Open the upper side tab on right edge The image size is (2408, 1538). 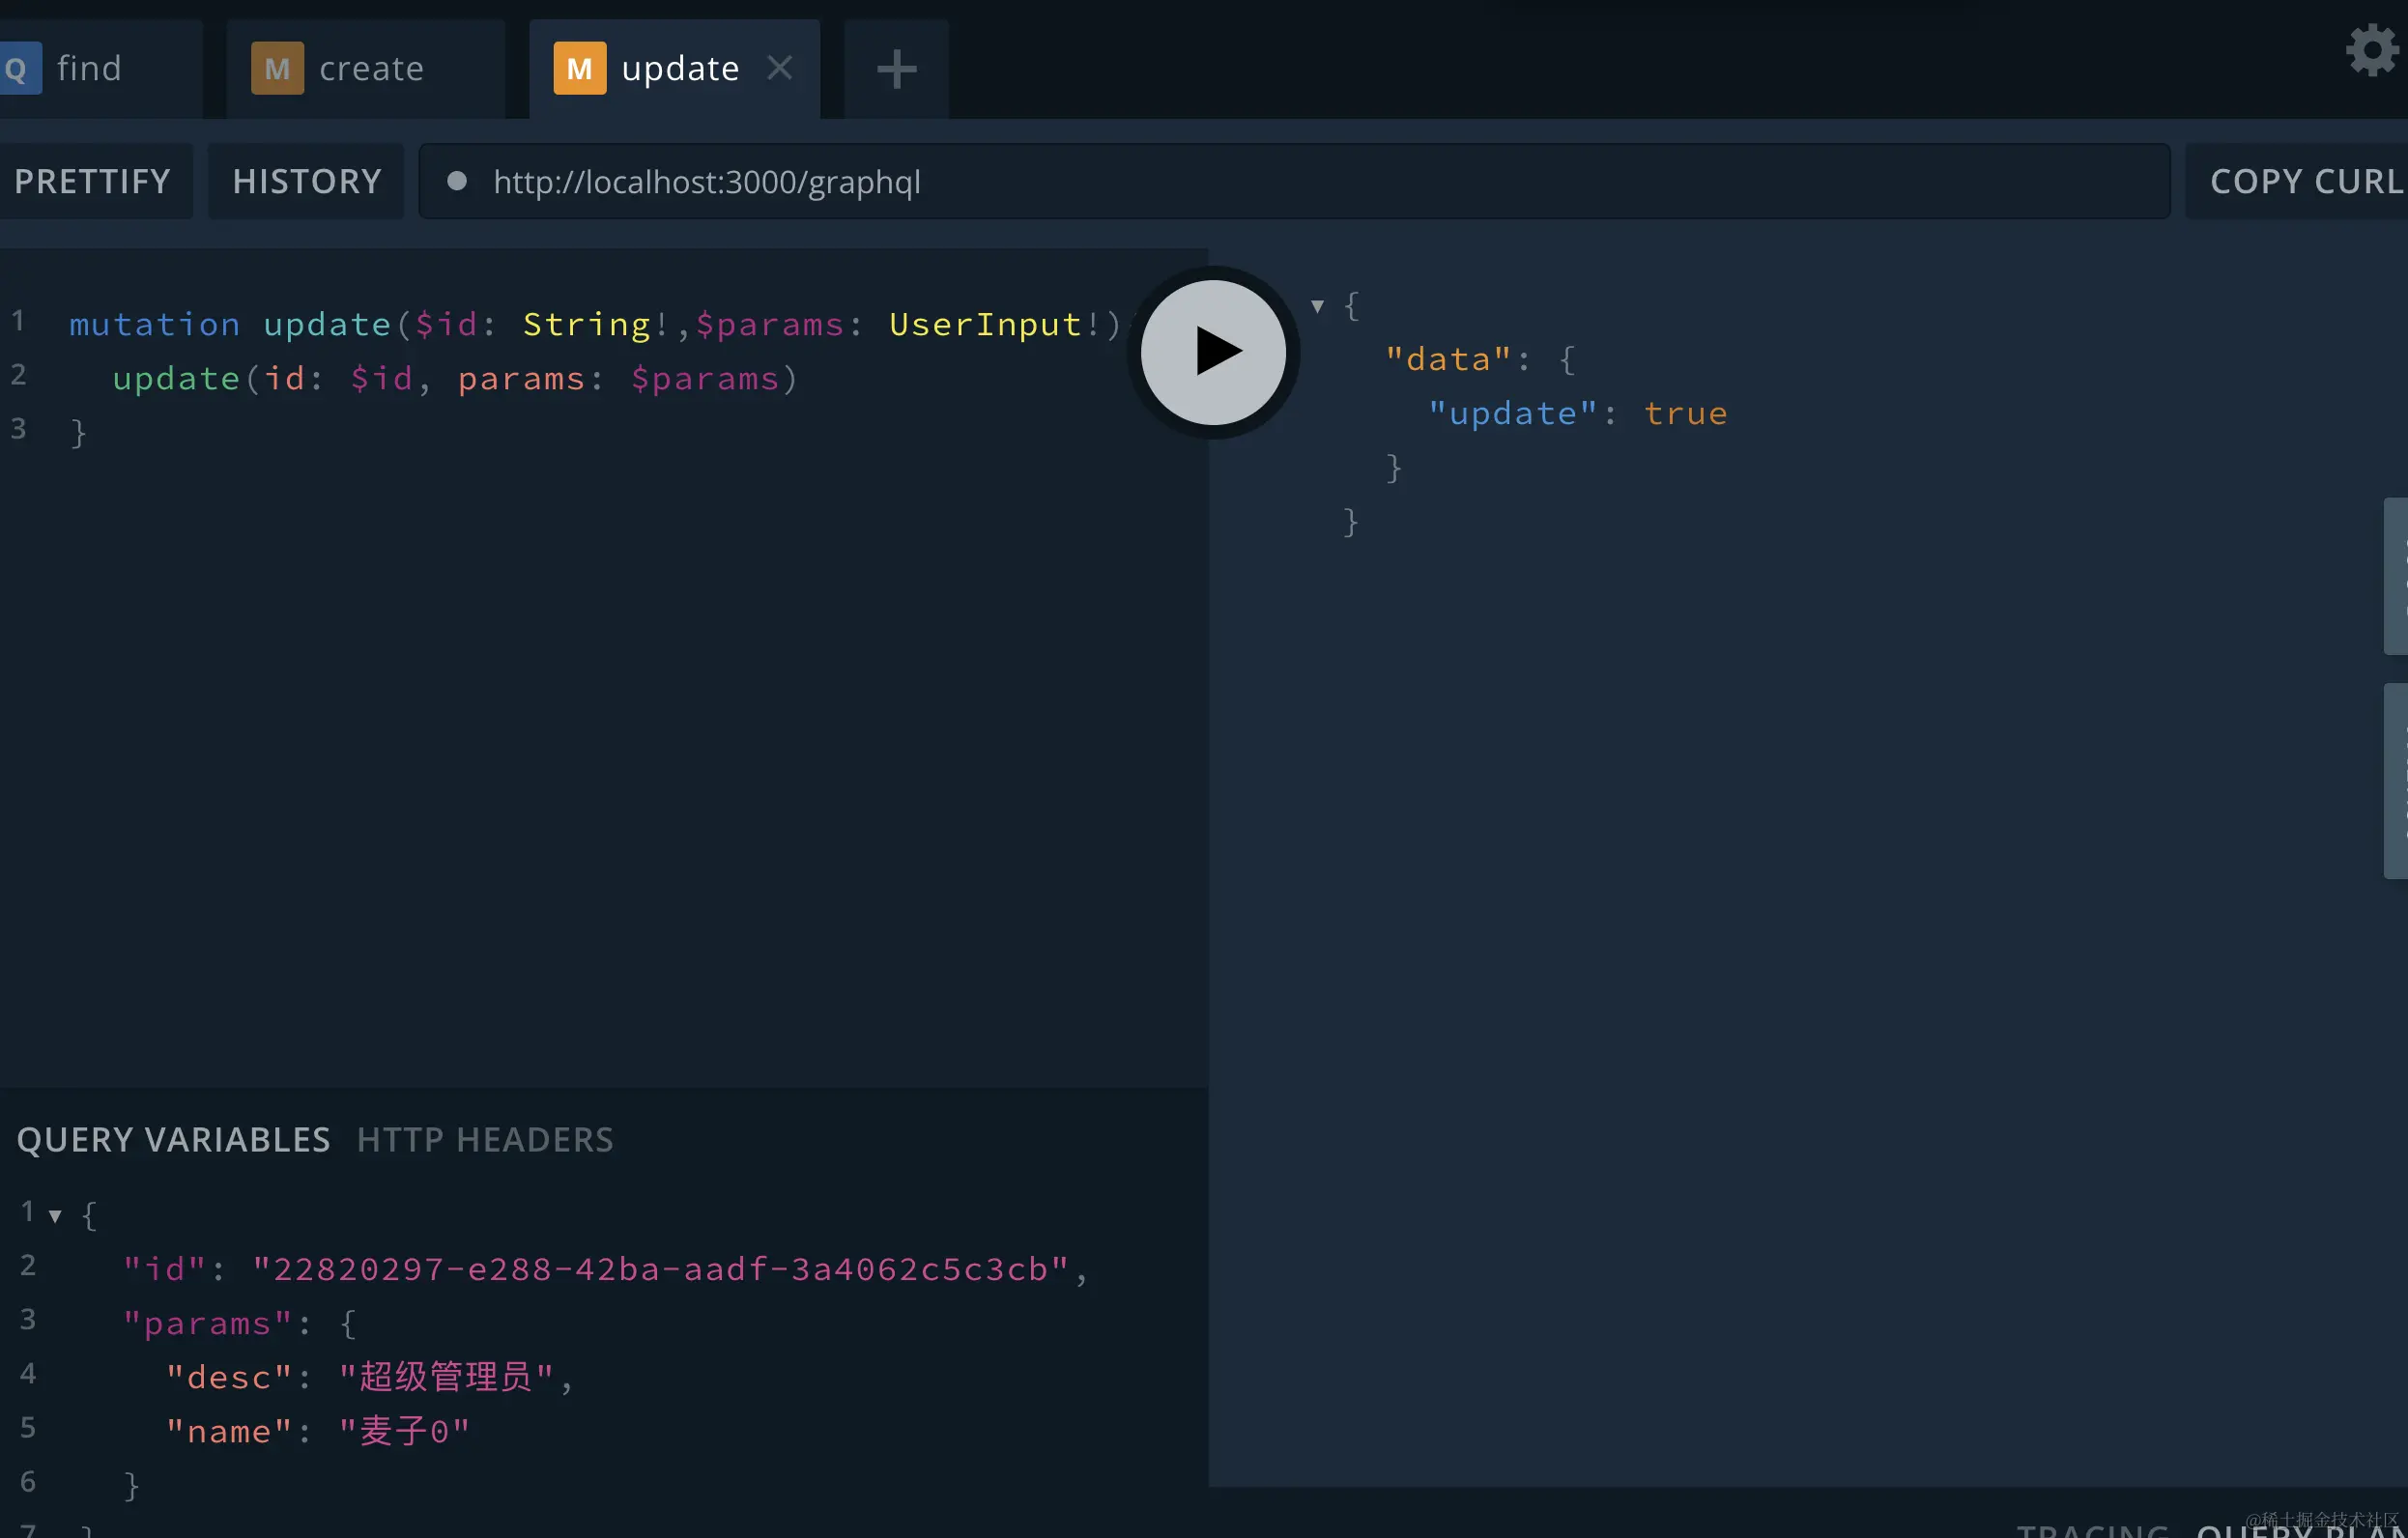click(x=2395, y=576)
